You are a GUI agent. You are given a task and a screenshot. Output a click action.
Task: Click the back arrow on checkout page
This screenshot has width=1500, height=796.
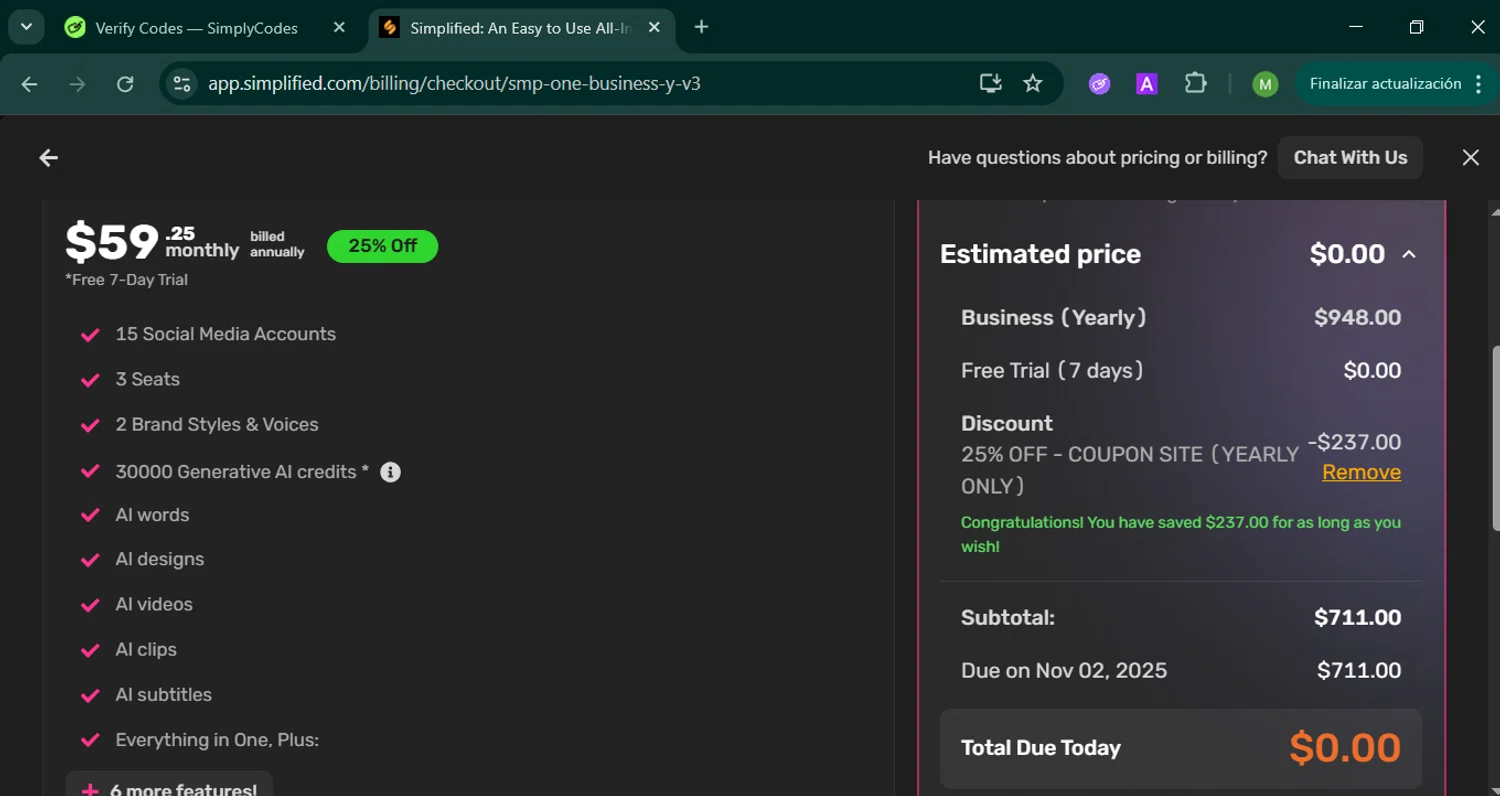coord(48,158)
